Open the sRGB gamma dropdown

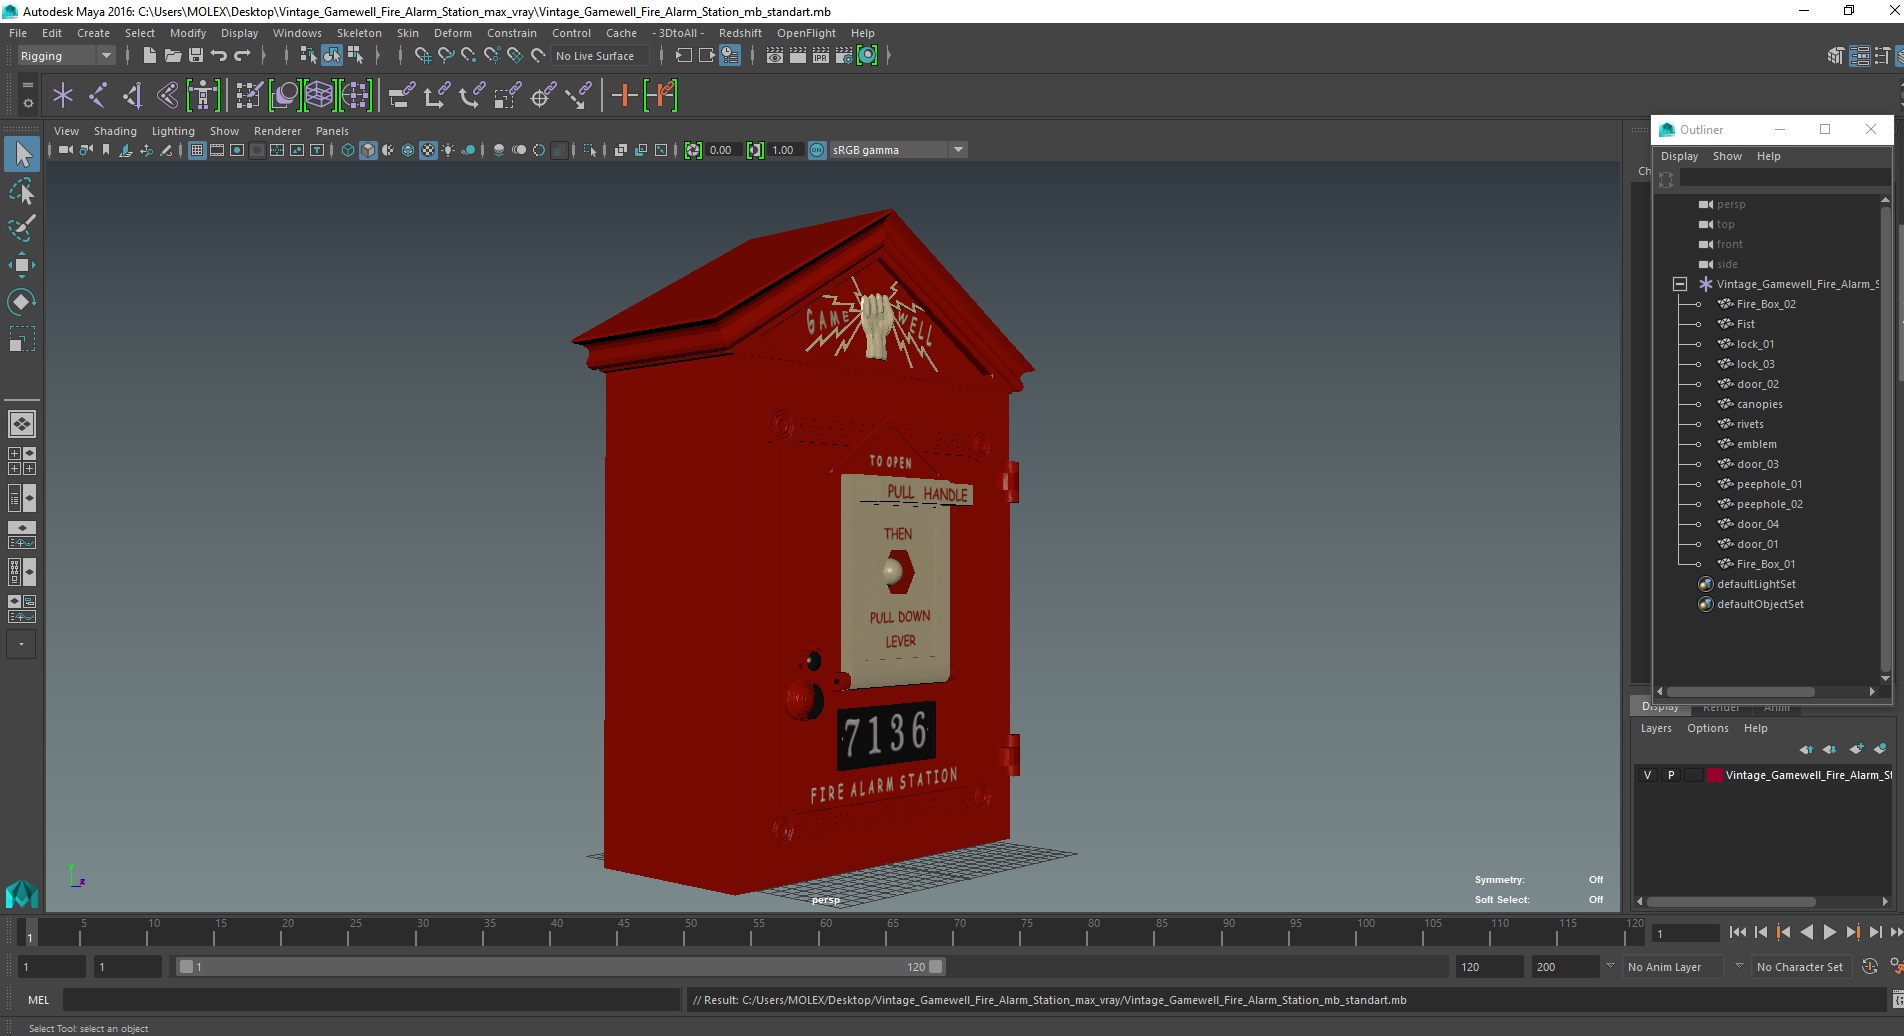click(898, 150)
